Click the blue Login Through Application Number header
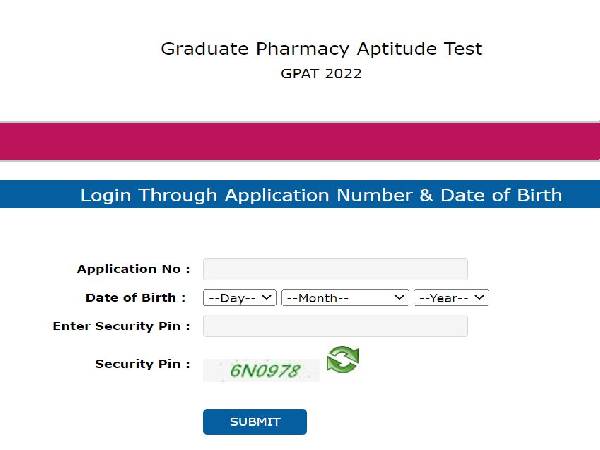The height and width of the screenshot is (450, 600). pos(320,195)
